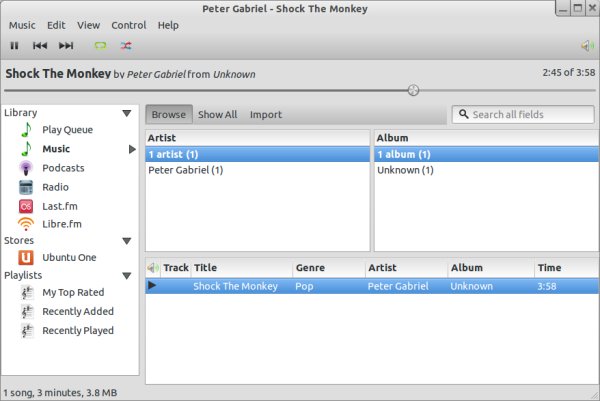Minimize the window

pyautogui.click(x=562, y=9)
